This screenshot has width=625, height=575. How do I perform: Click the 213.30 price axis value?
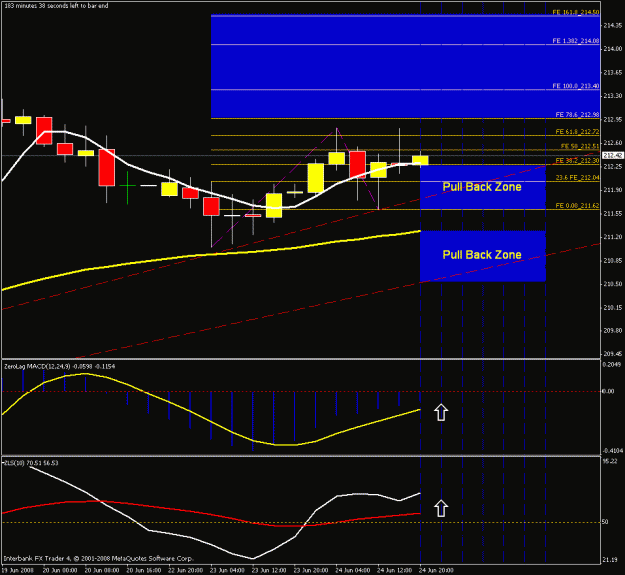613,96
